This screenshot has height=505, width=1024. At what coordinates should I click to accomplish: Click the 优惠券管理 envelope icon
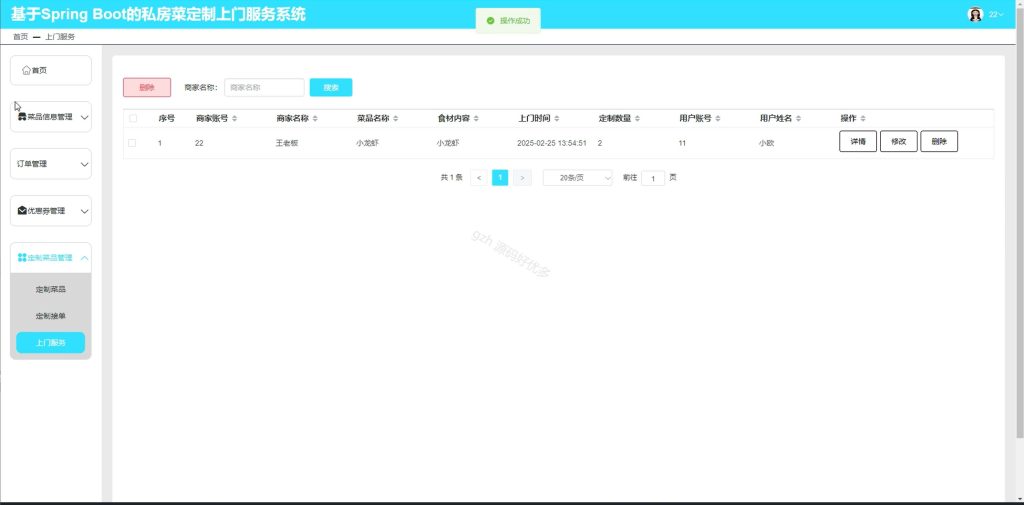coord(22,211)
